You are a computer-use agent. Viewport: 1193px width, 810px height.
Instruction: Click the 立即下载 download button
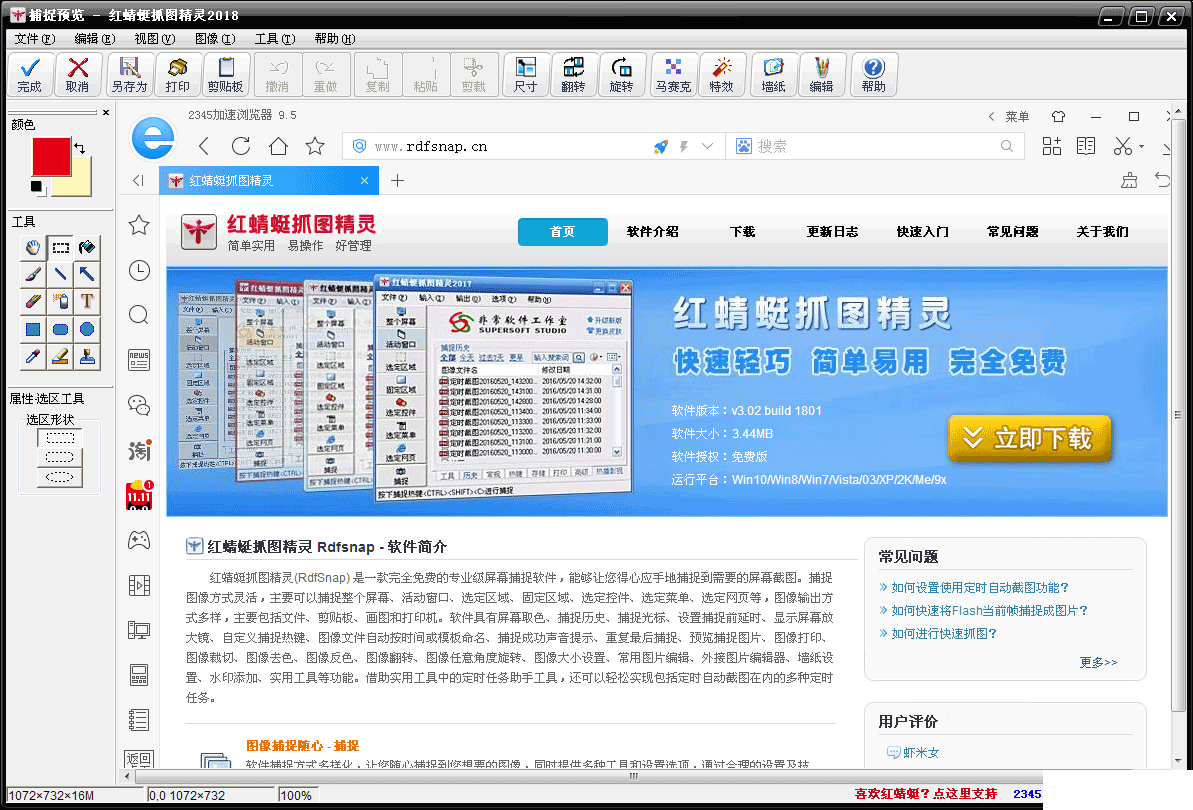[x=1029, y=438]
